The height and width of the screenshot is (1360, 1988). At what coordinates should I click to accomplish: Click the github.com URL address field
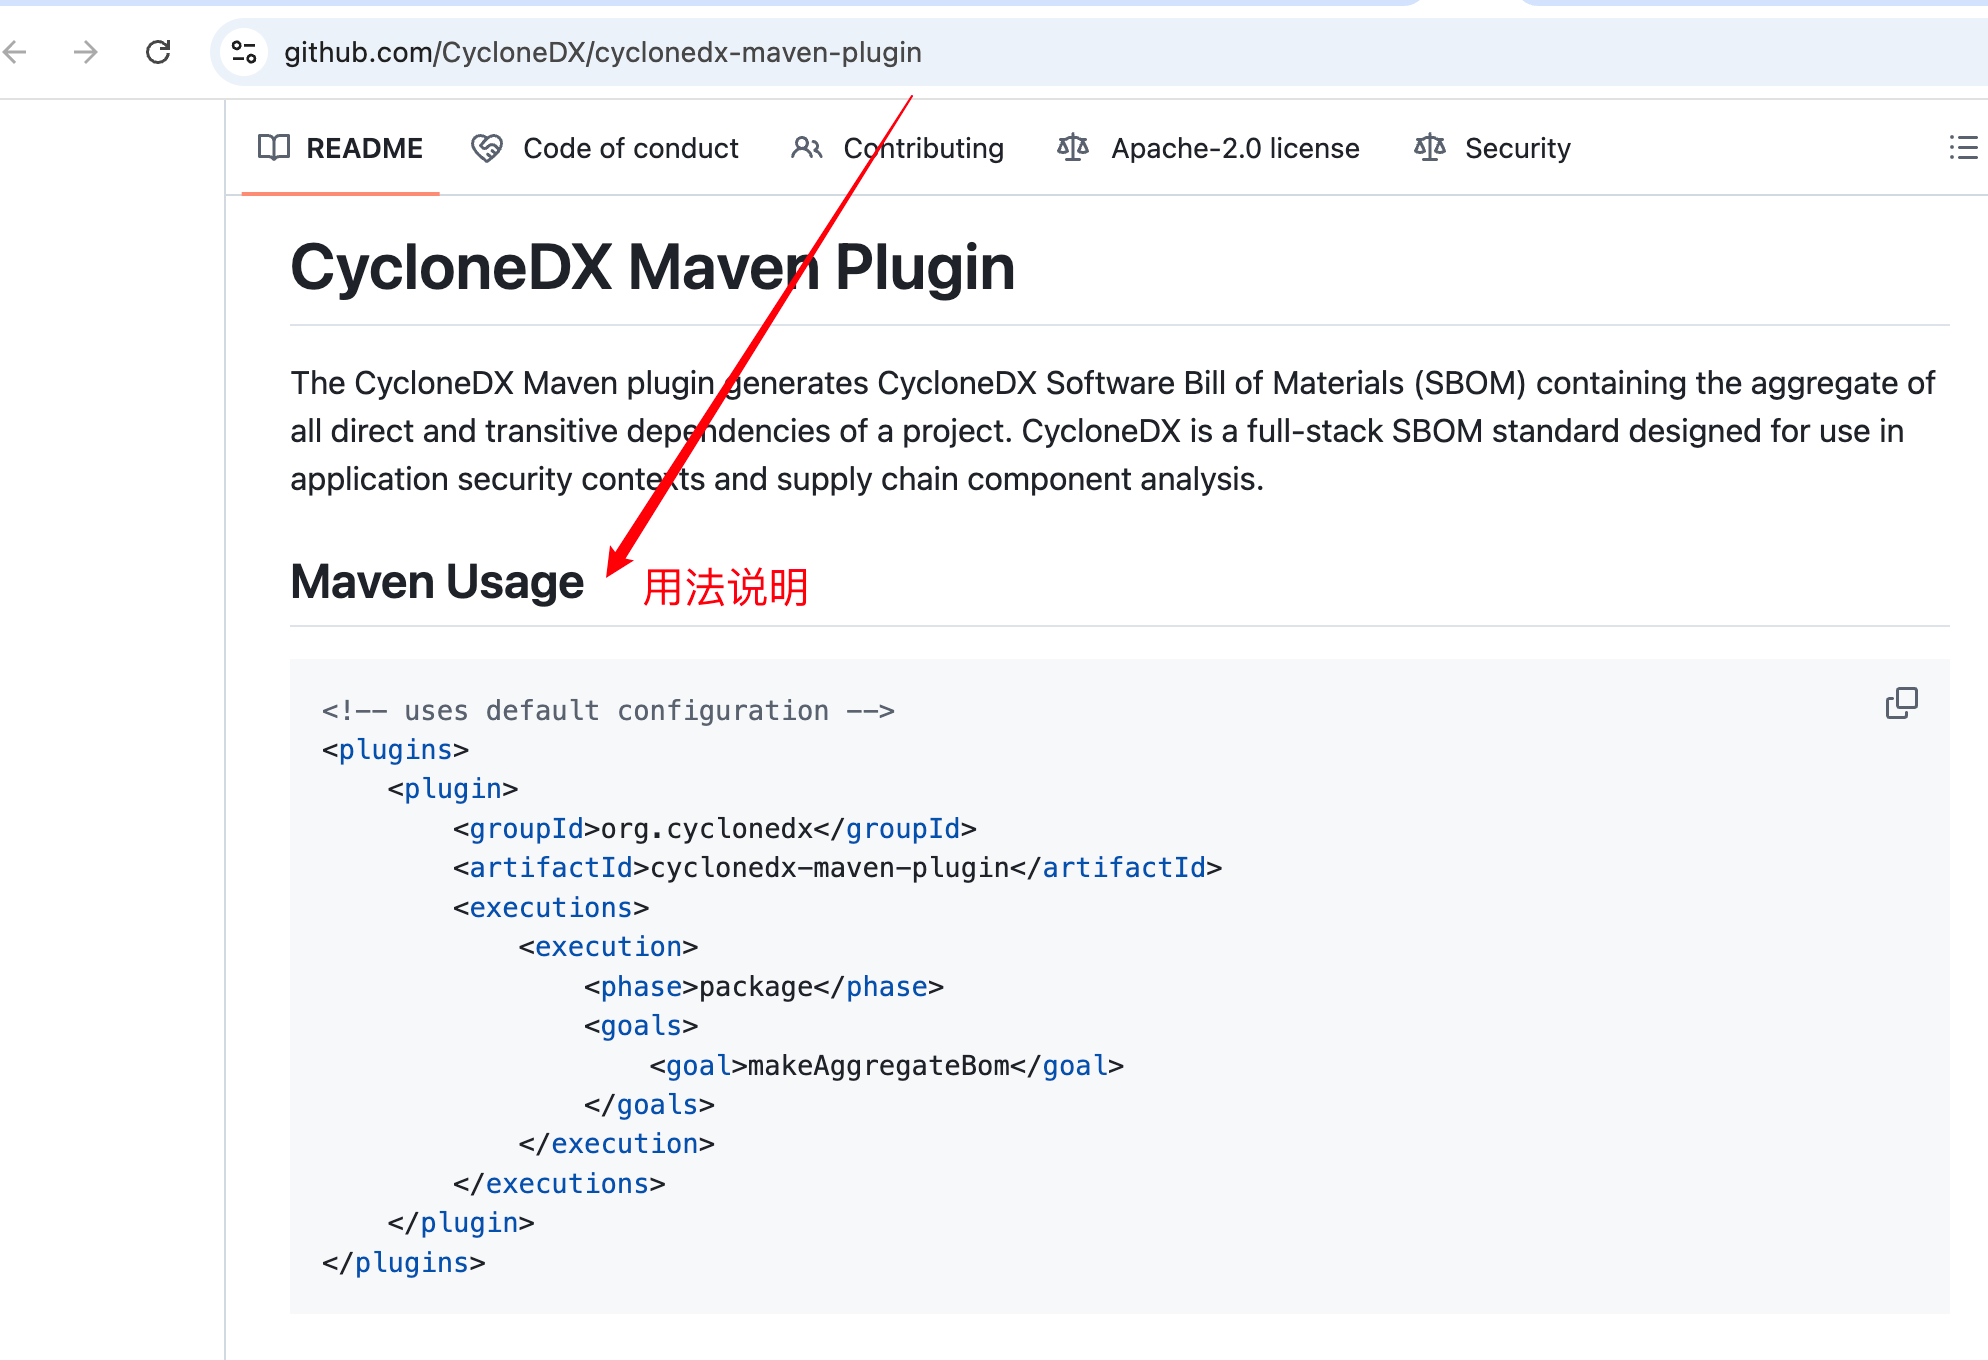pyautogui.click(x=602, y=52)
